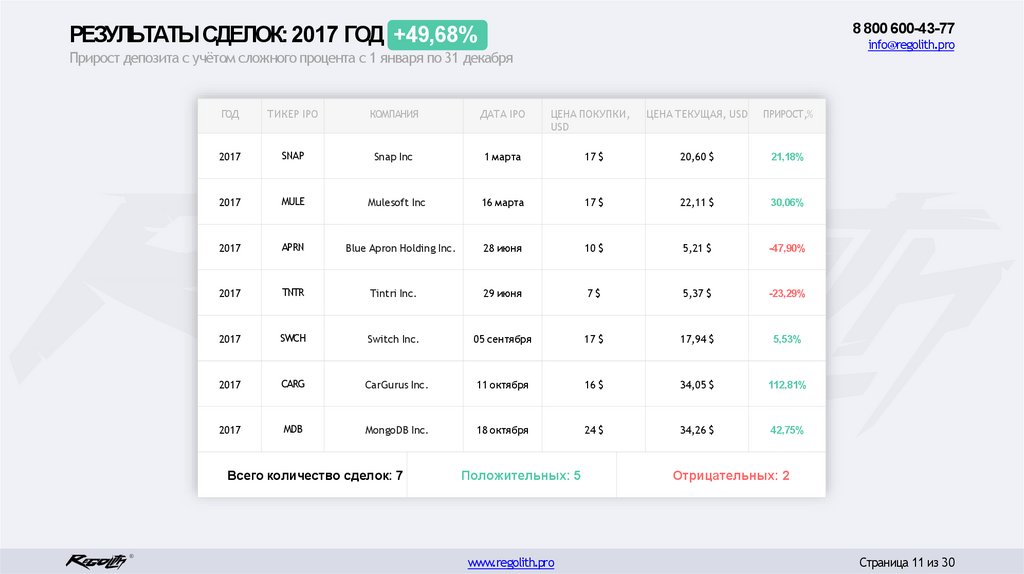Select the MULE ticker cell

click(293, 201)
